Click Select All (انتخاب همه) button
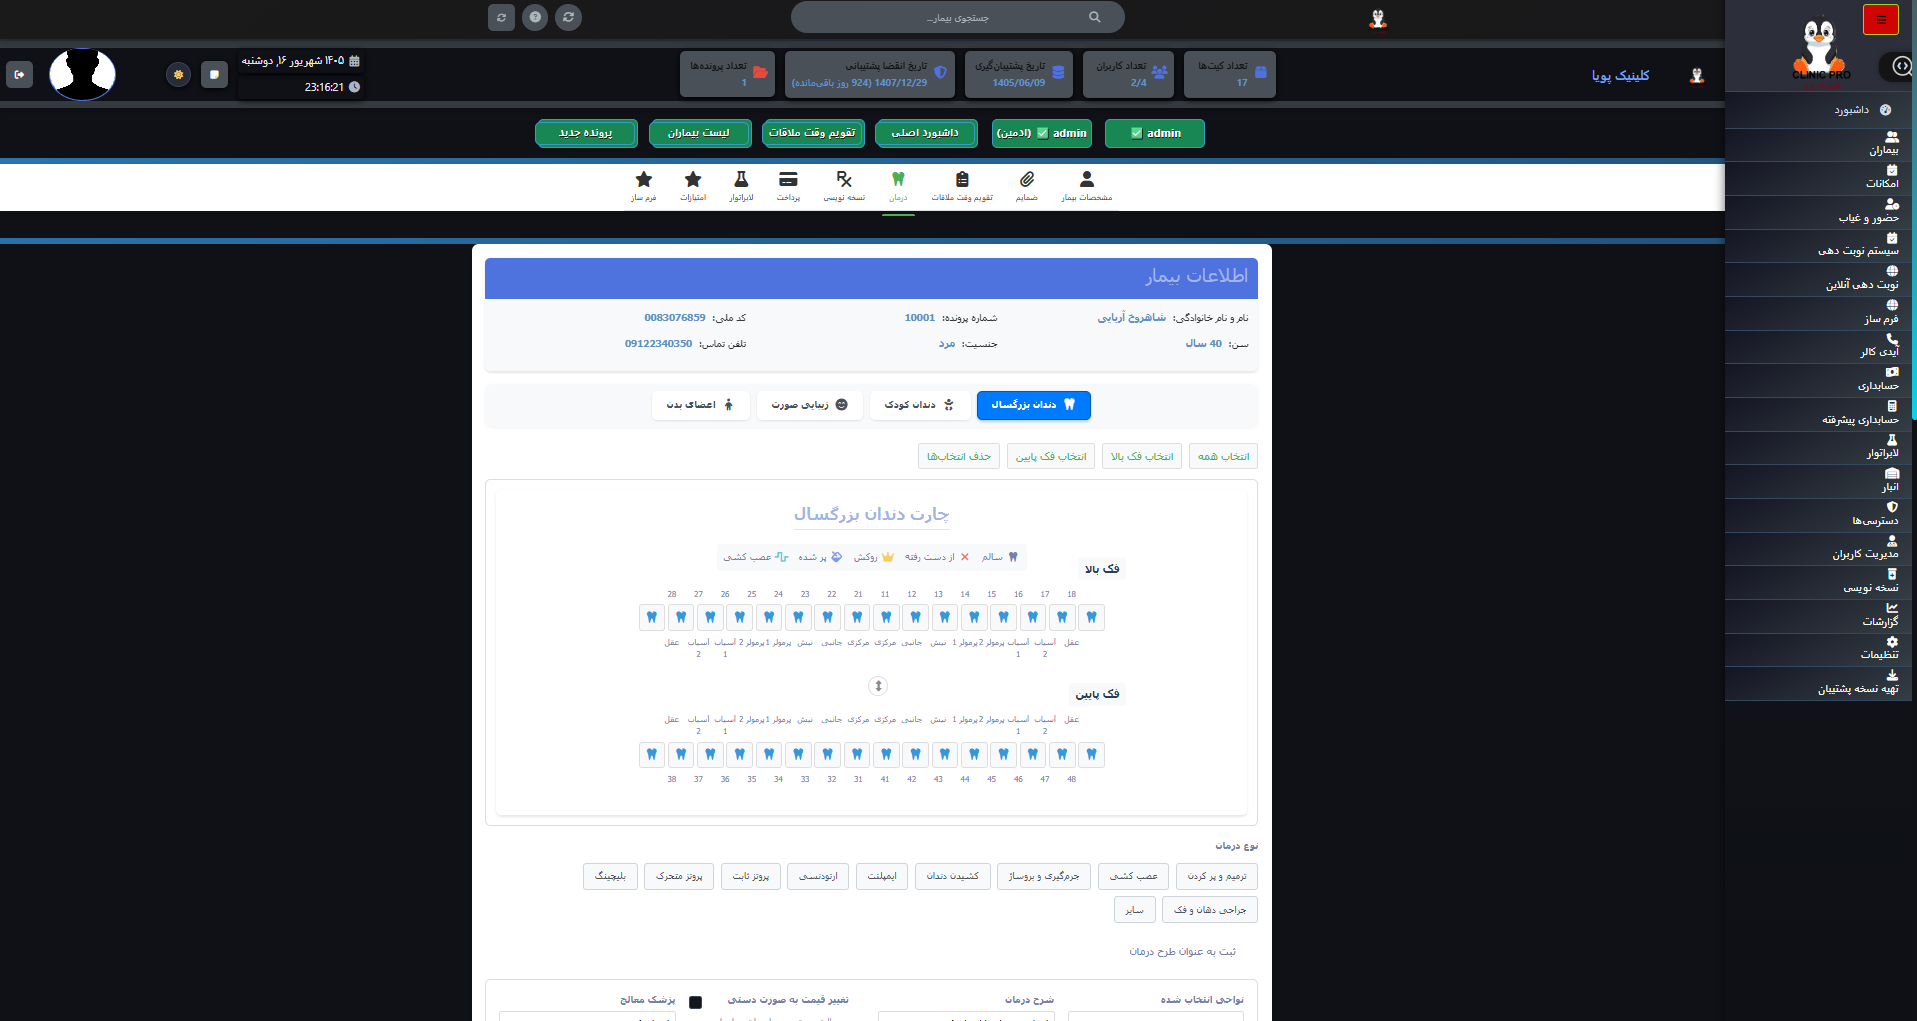Image resolution: width=1917 pixels, height=1021 pixels. (1224, 457)
